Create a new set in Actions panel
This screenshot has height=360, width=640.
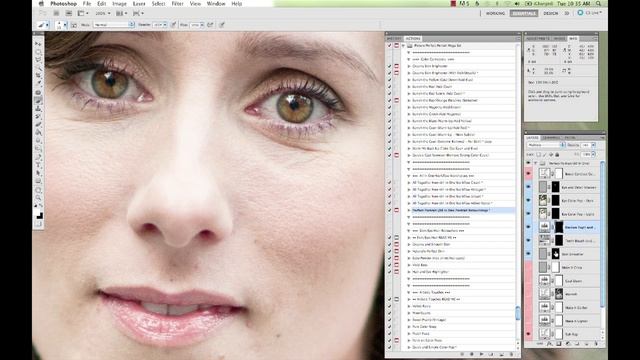click(491, 354)
